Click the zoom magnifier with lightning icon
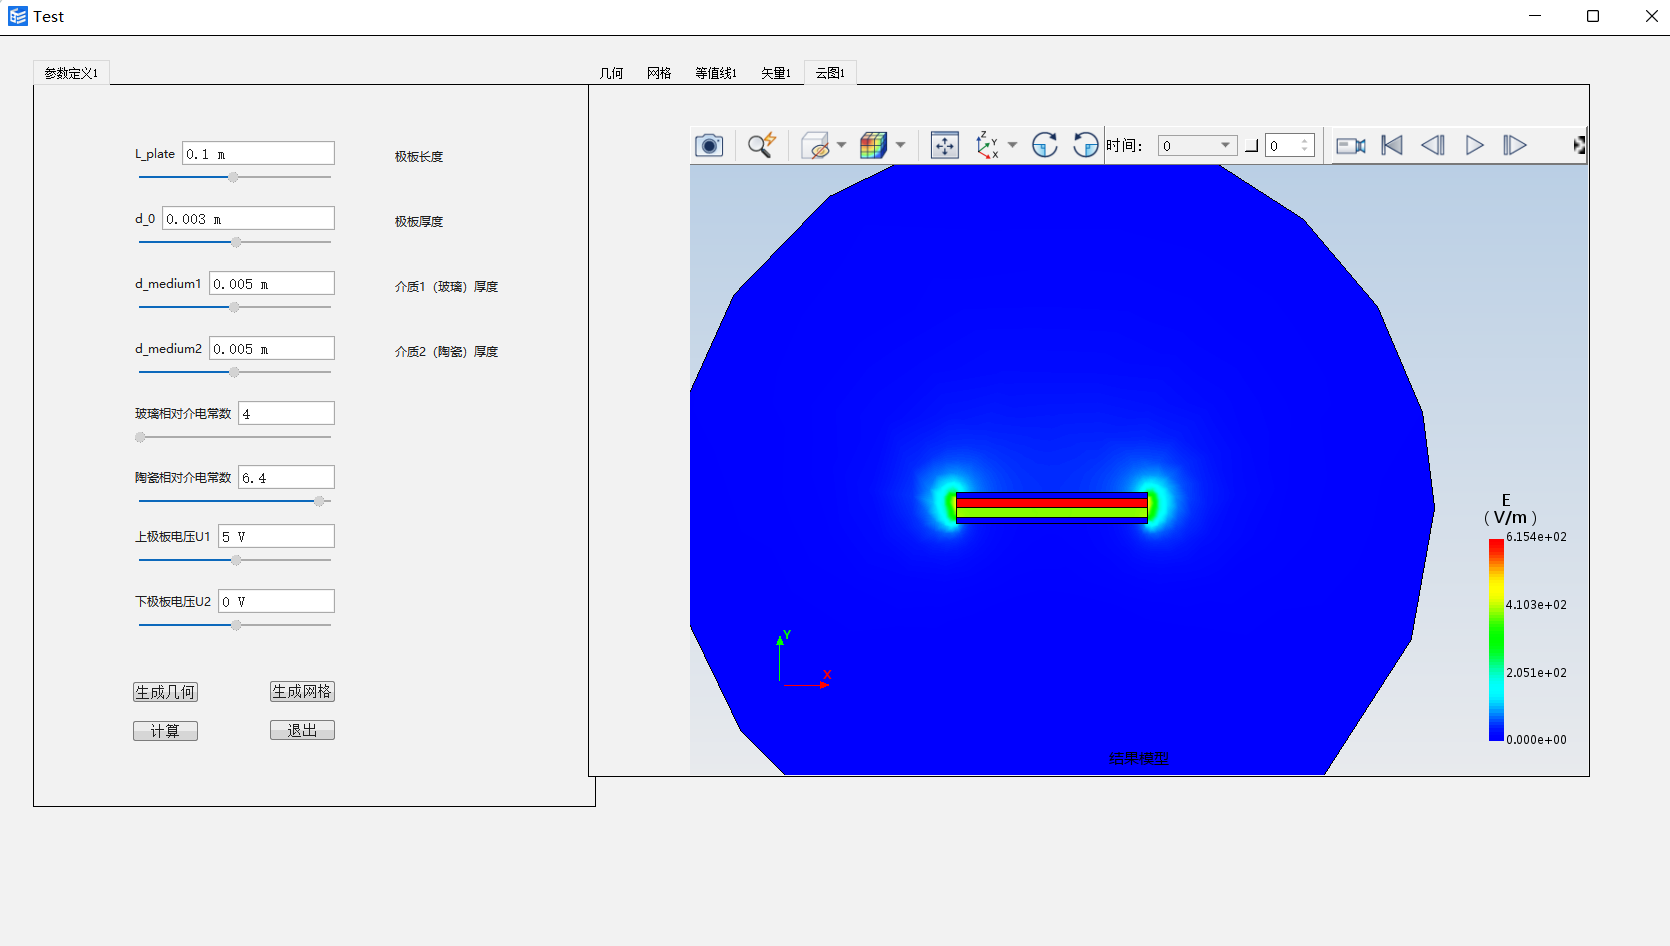 pyautogui.click(x=762, y=146)
